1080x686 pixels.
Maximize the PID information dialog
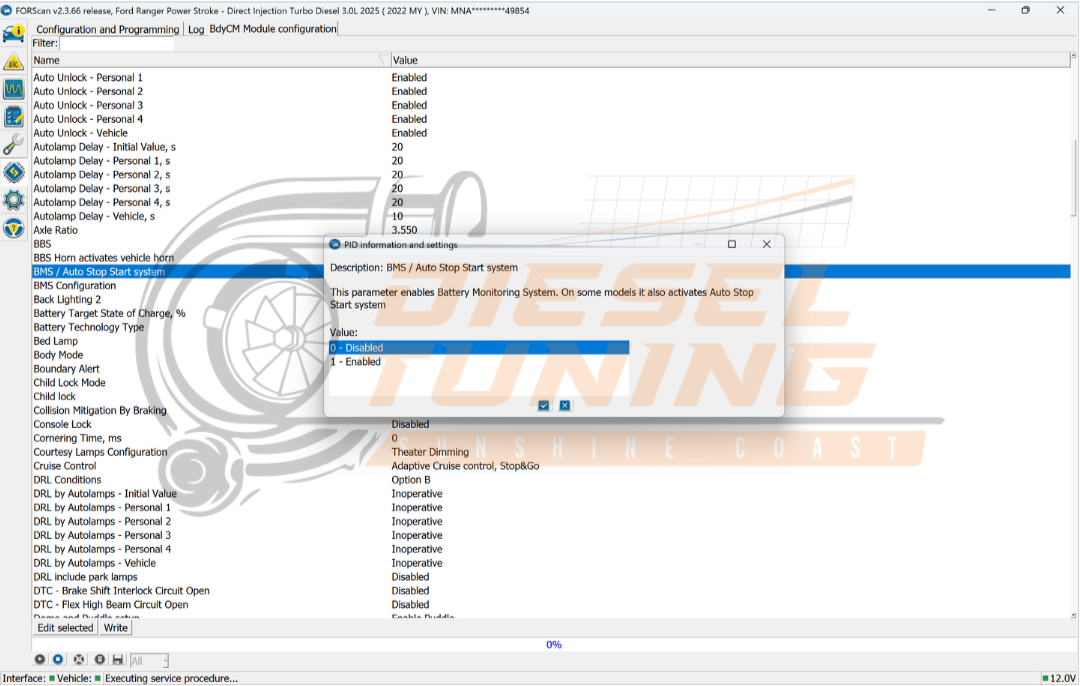pyautogui.click(x=731, y=245)
